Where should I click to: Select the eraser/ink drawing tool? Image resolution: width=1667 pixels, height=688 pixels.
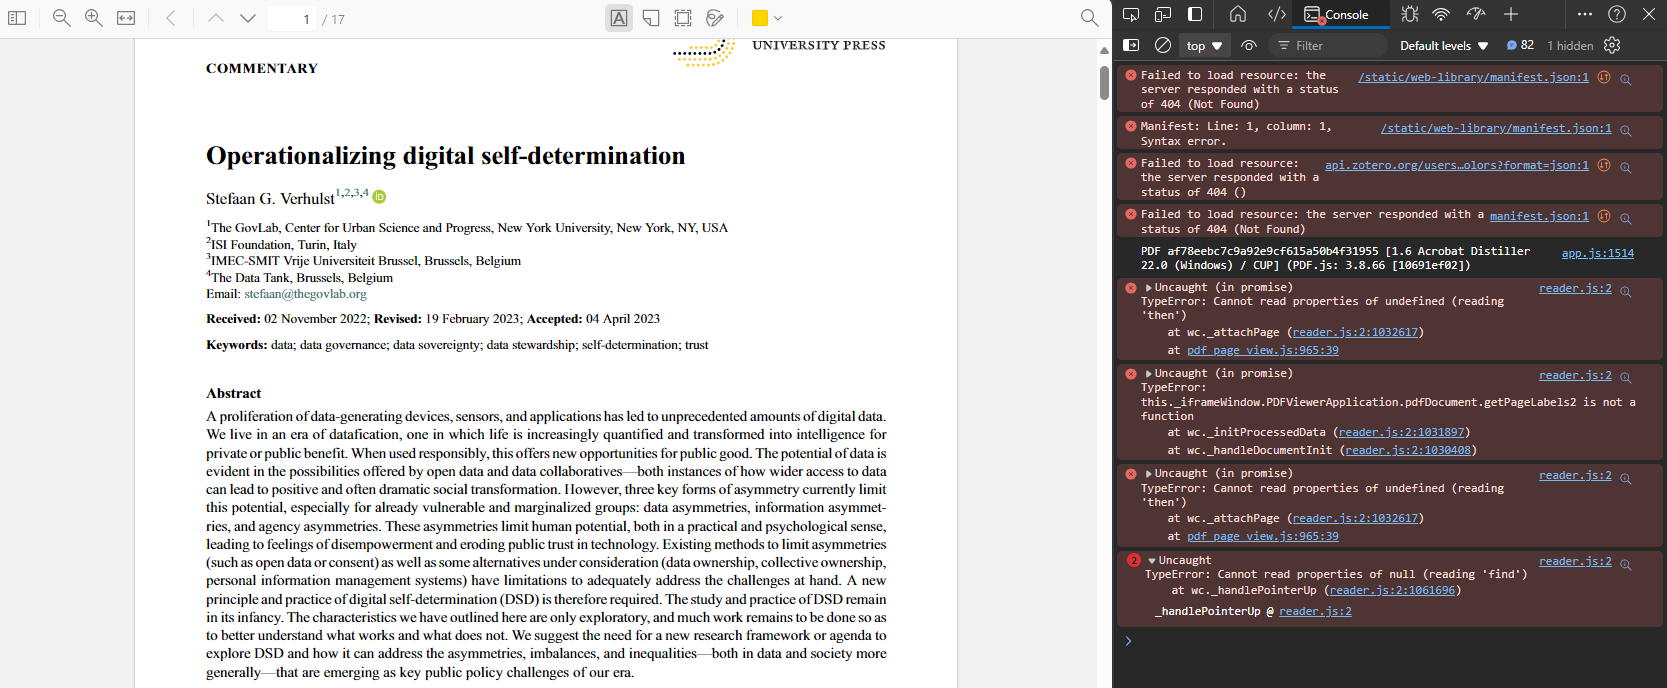click(x=715, y=18)
